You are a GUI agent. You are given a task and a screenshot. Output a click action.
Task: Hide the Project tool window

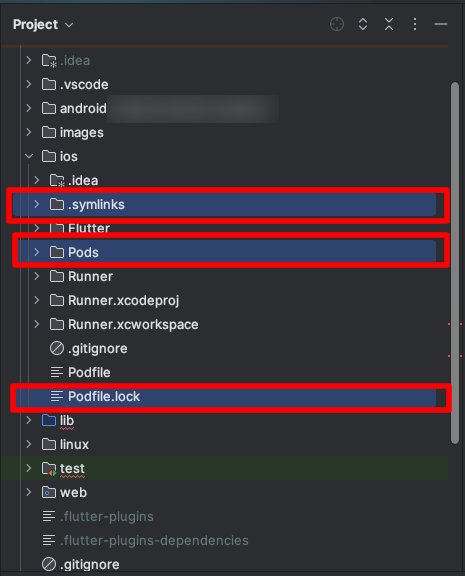click(x=441, y=25)
